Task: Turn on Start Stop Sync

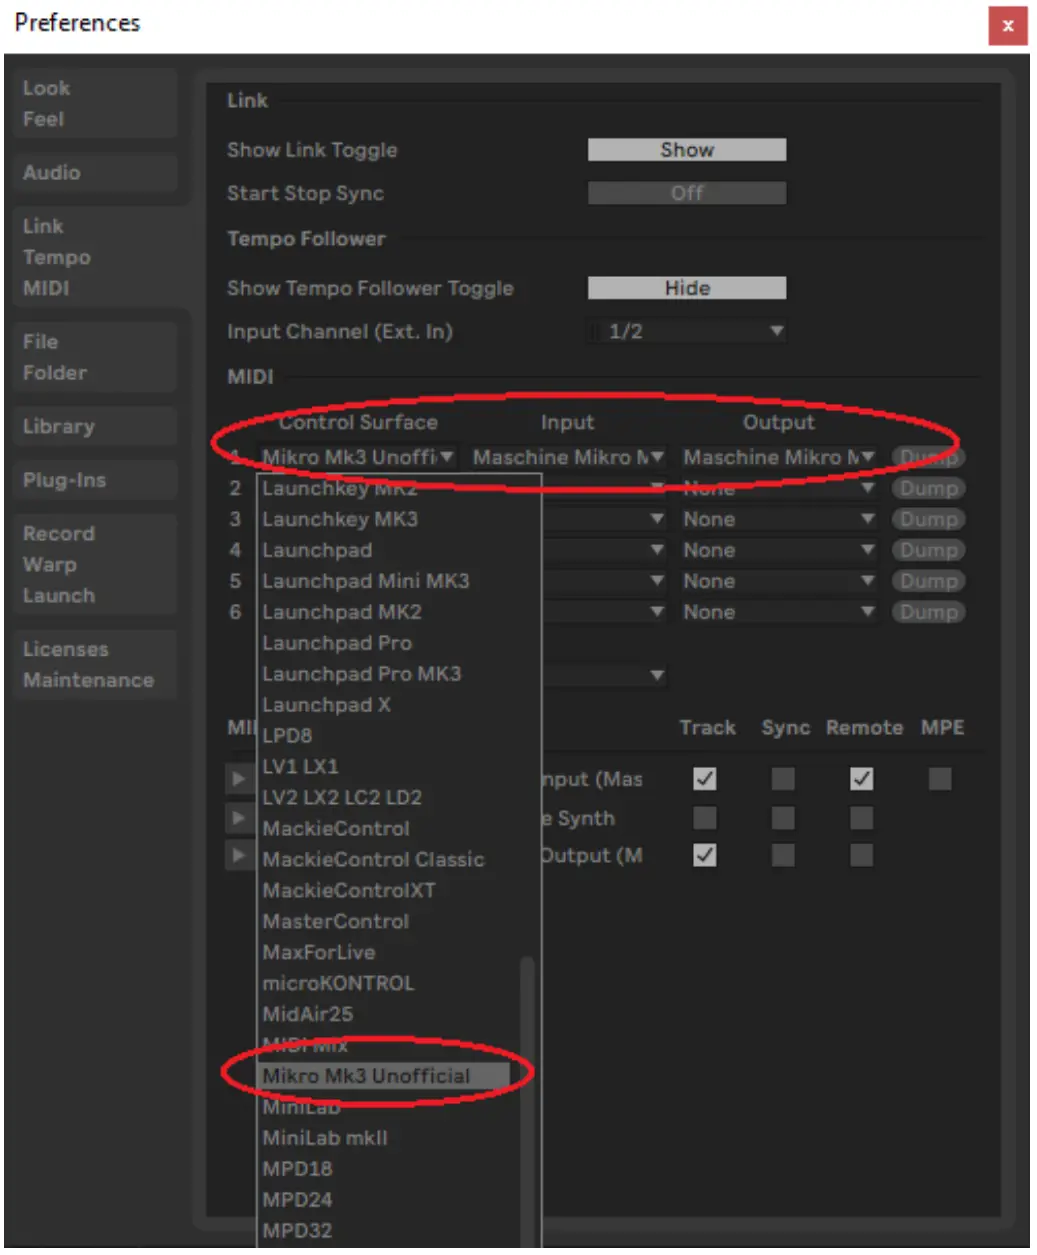Action: 687,193
